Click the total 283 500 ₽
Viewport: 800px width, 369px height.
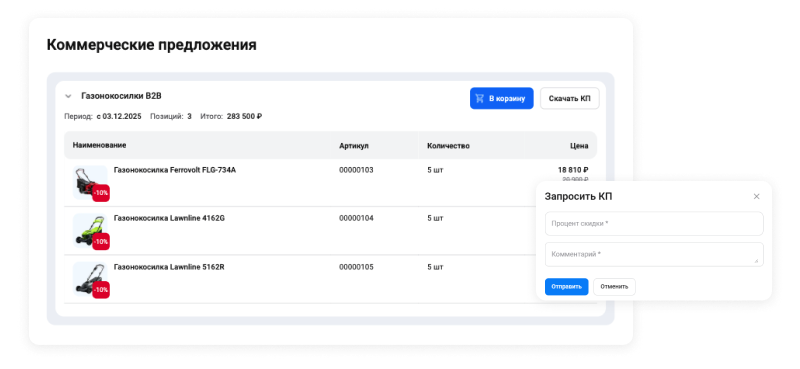point(244,116)
